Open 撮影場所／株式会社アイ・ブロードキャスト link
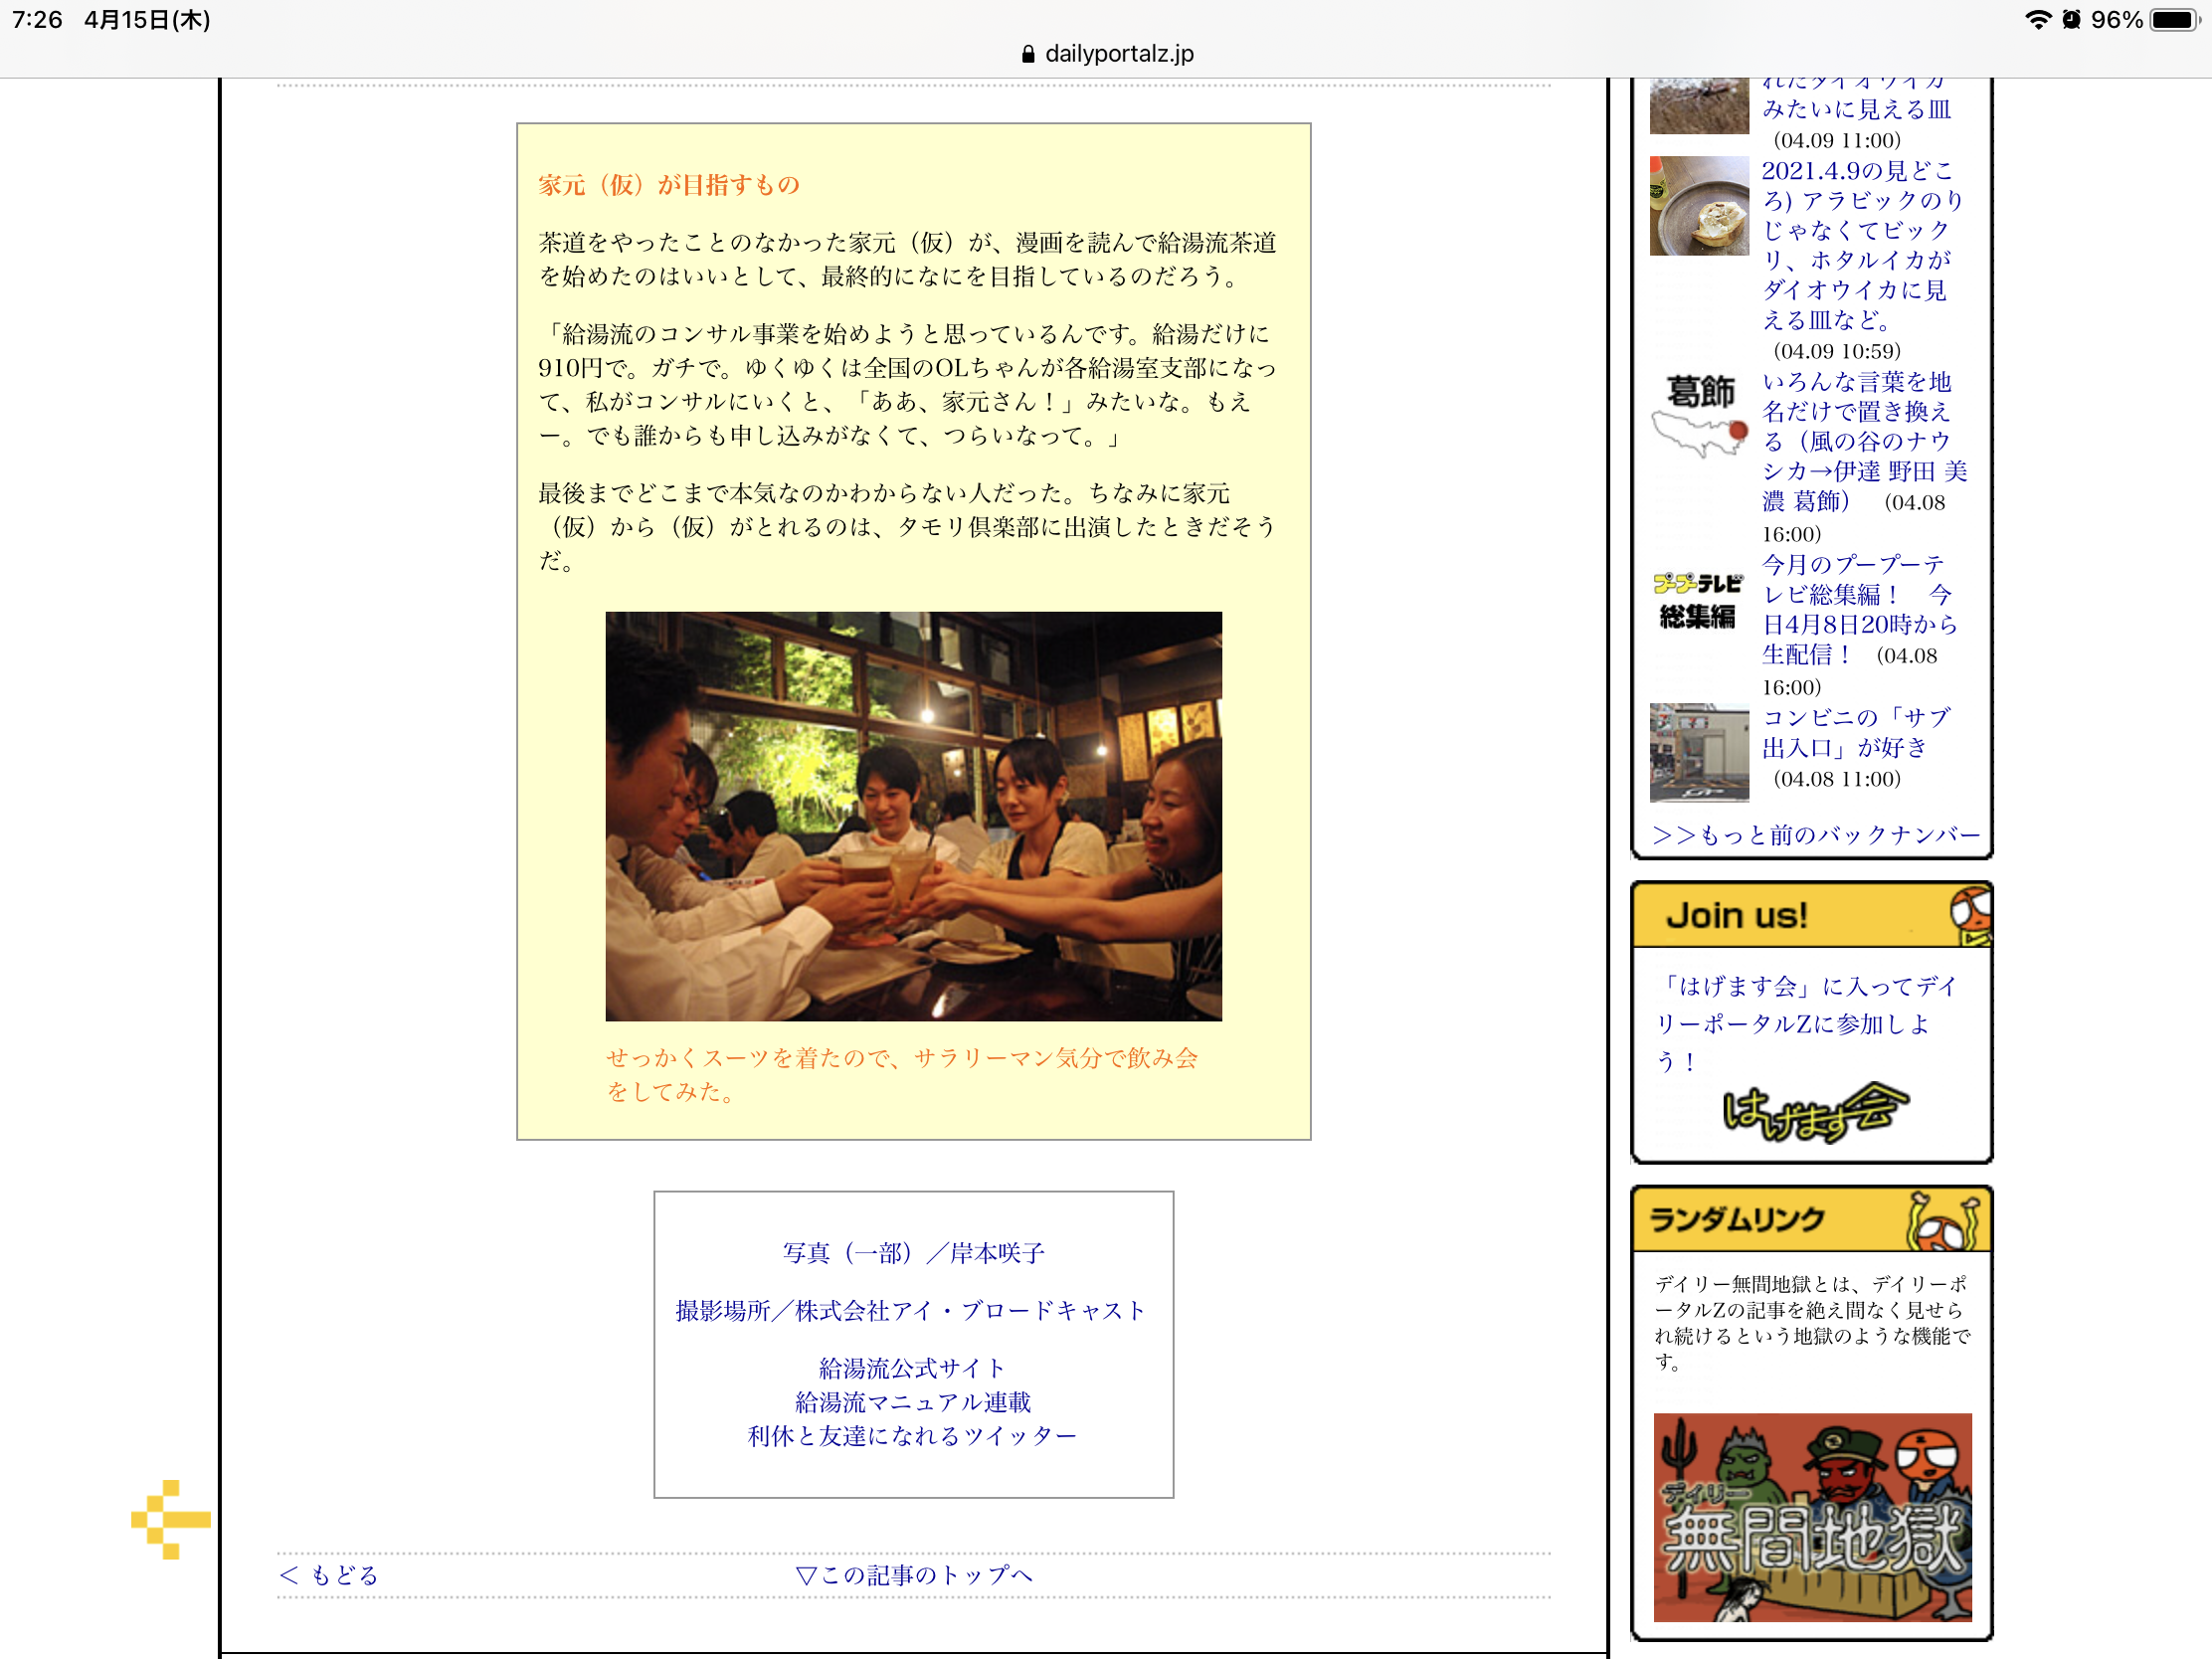2212x1659 pixels. (x=911, y=1310)
